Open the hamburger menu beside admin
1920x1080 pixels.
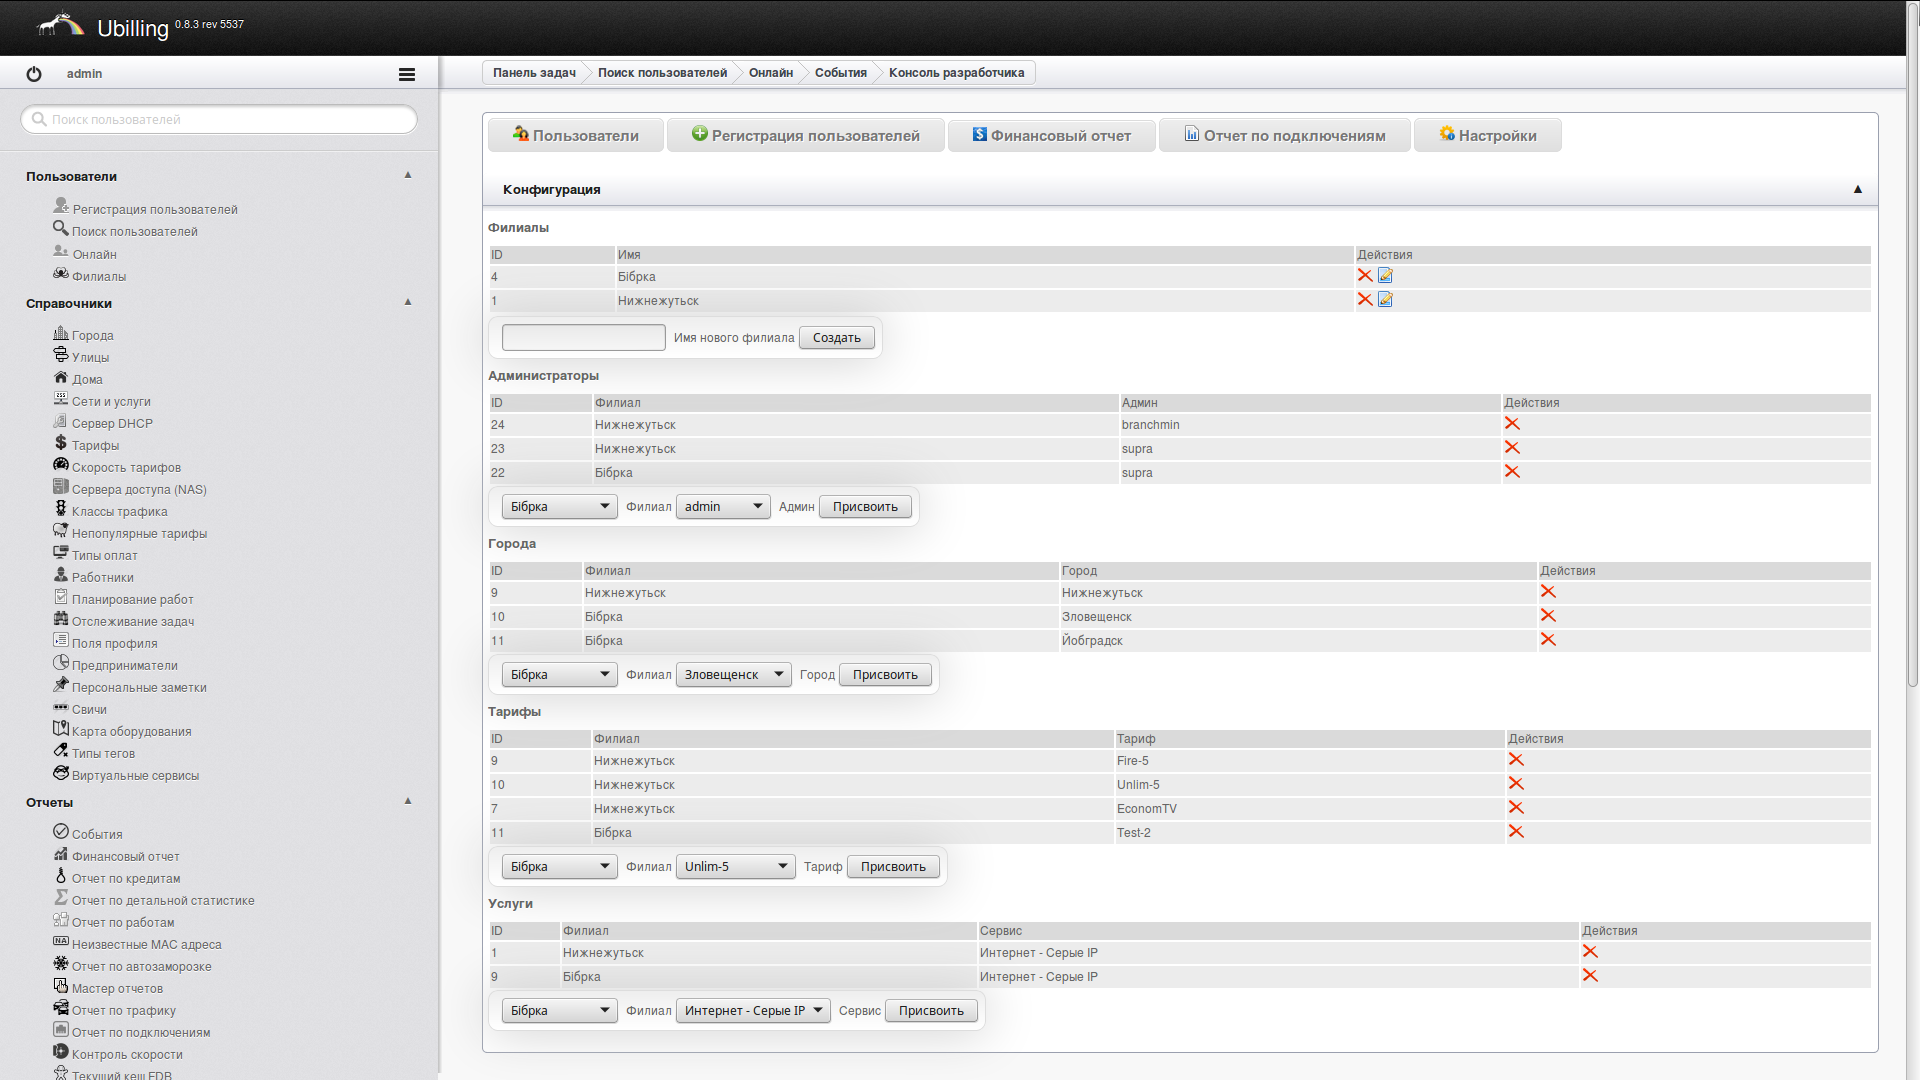(x=406, y=74)
